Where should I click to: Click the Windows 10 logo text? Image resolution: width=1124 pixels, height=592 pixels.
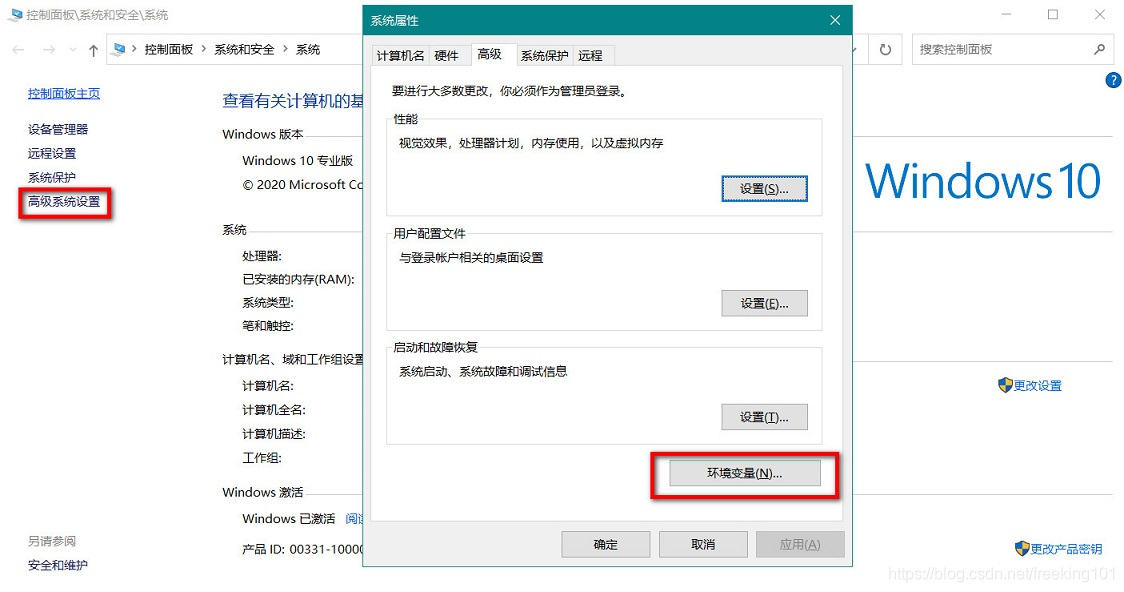[x=983, y=181]
